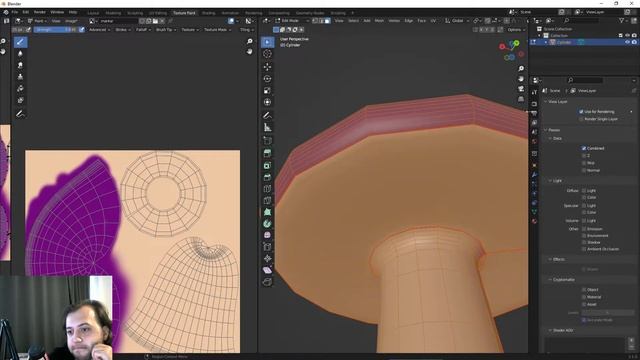
Task: Activate the Knife tool
Action: 267,200
